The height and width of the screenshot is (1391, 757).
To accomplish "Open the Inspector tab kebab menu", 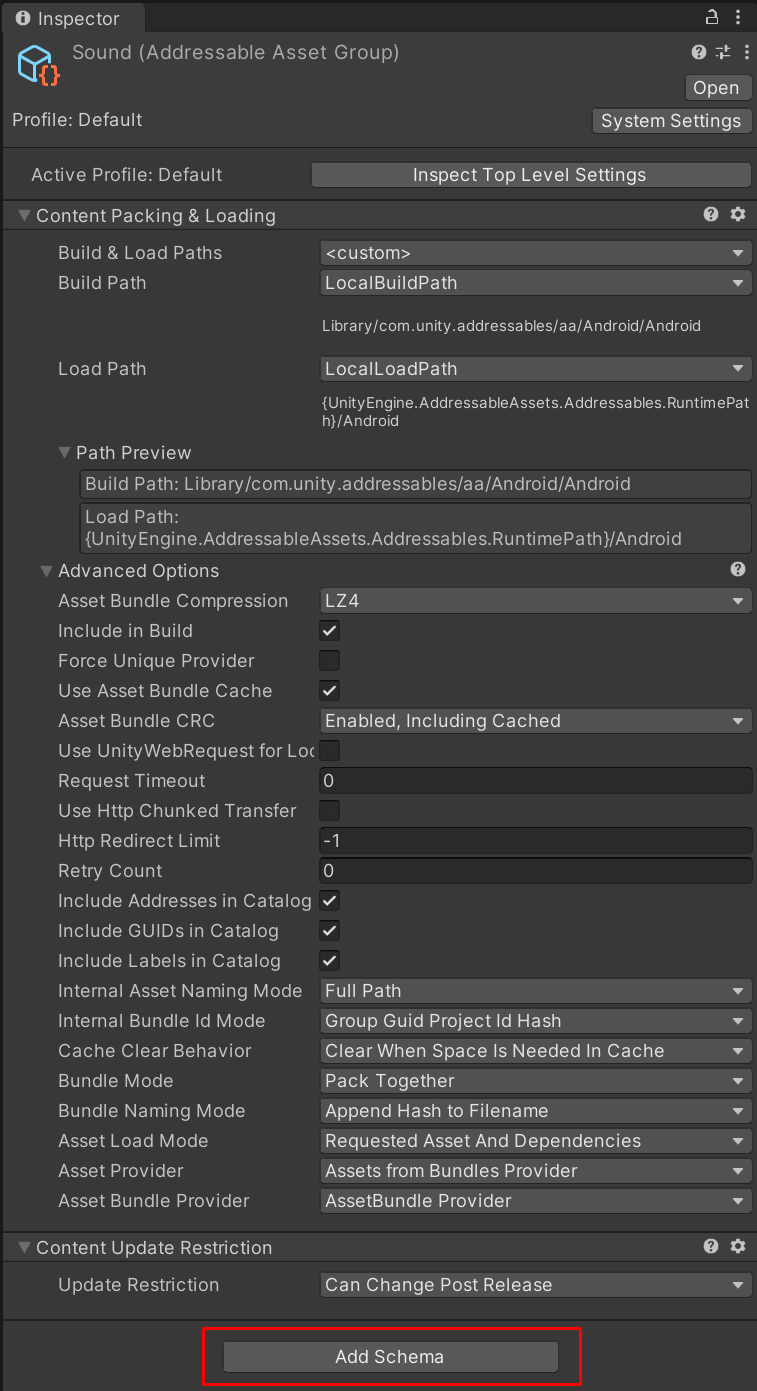I will pyautogui.click(x=738, y=17).
